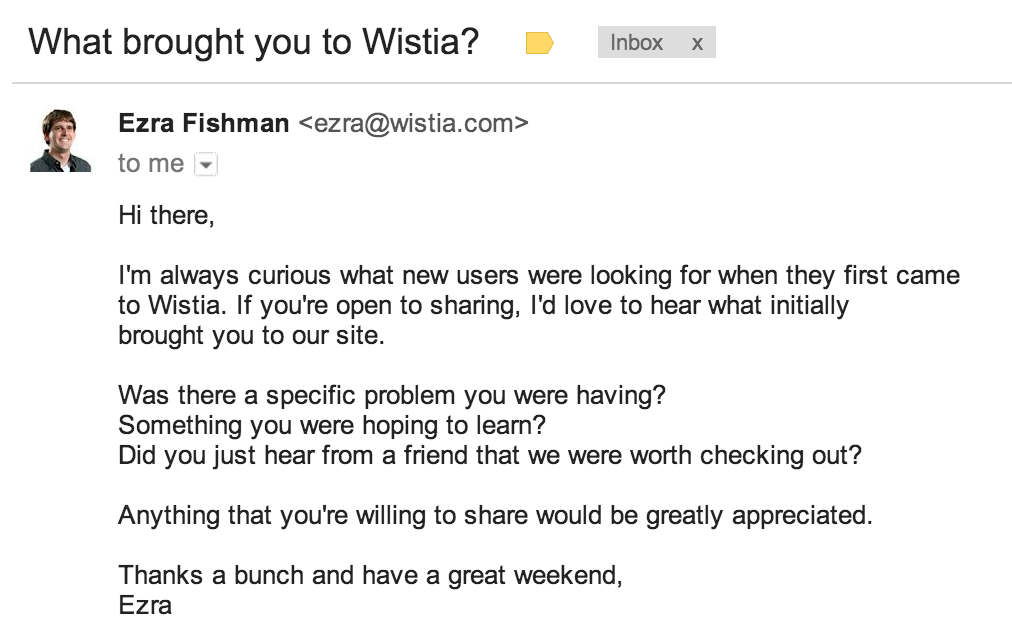Click the subject "What brought you to Wistia?"
1012x640 pixels.
[x=254, y=42]
